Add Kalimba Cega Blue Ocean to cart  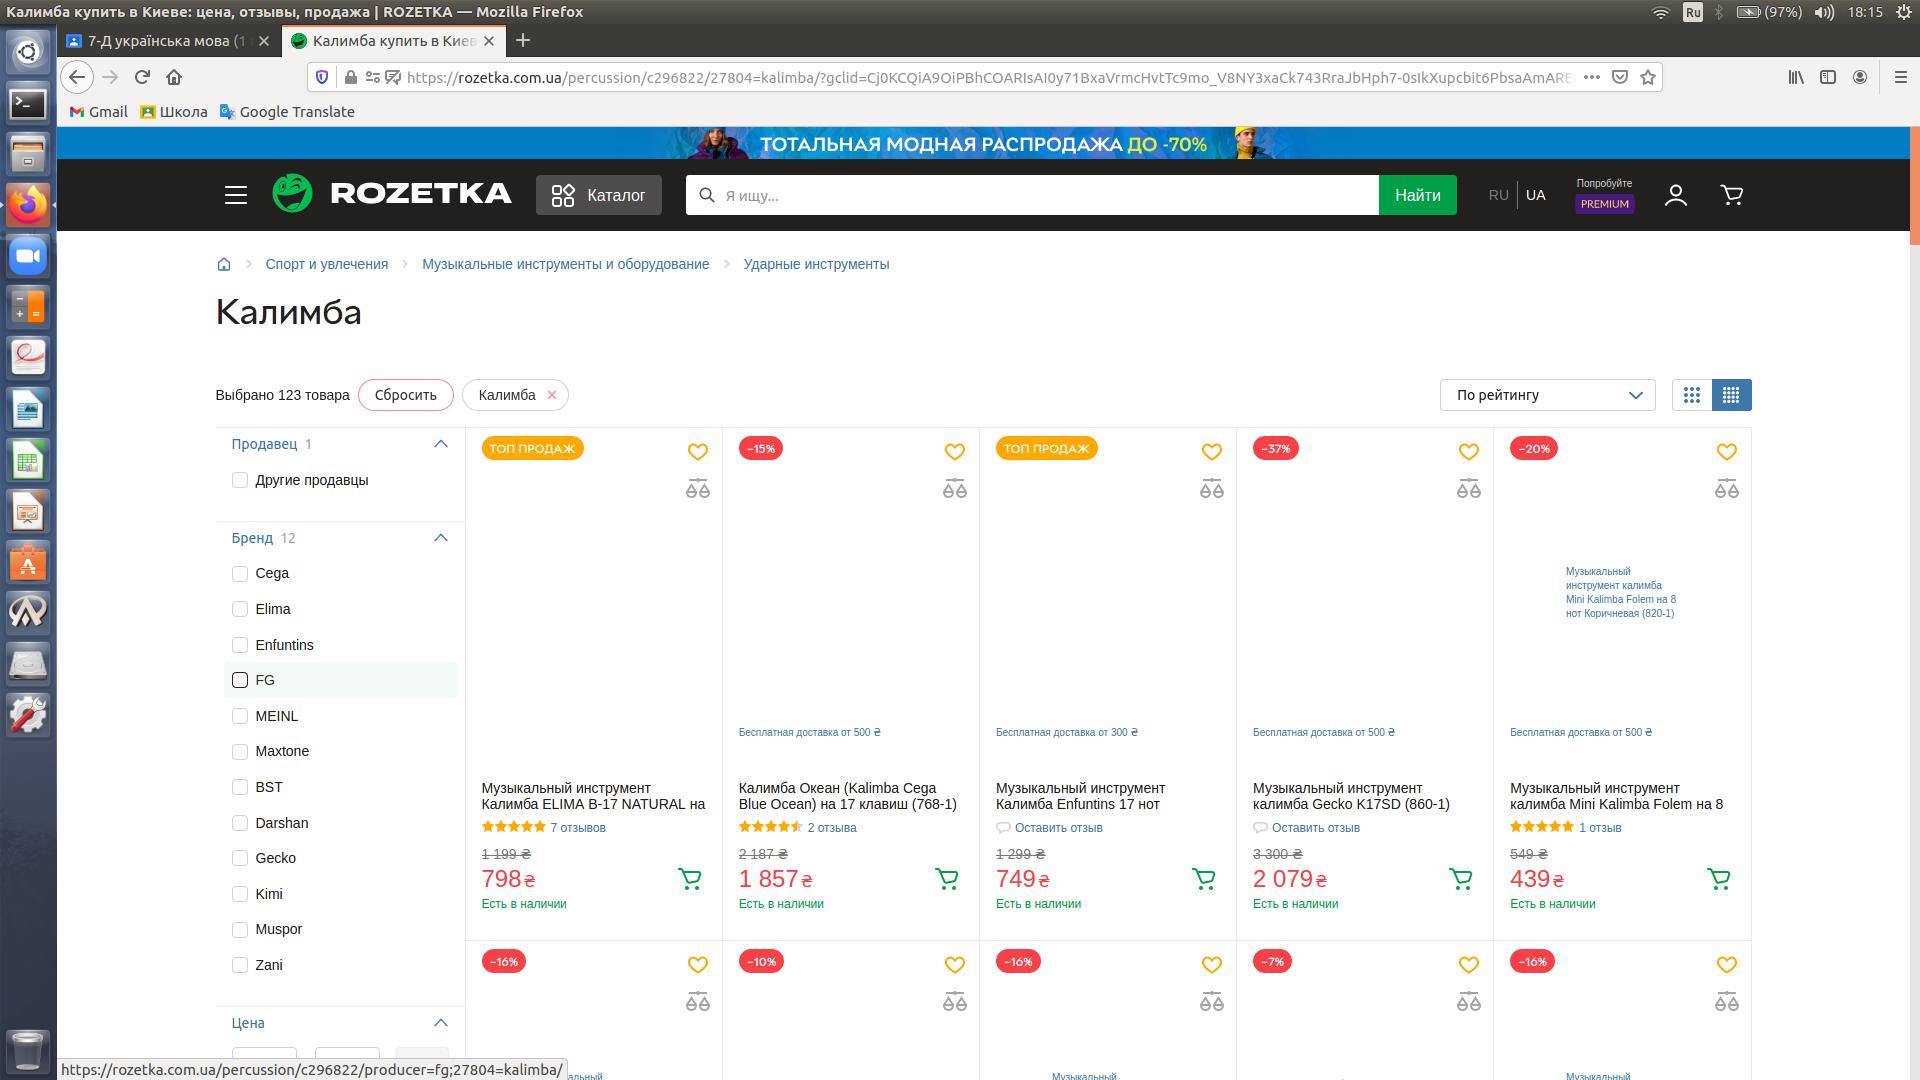[946, 879]
